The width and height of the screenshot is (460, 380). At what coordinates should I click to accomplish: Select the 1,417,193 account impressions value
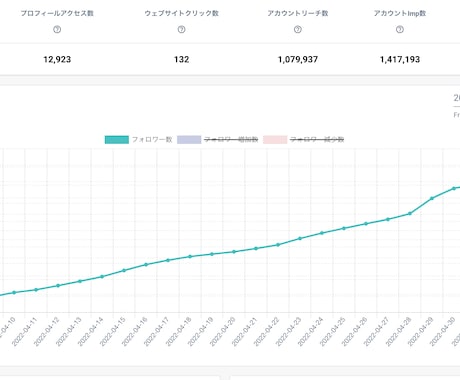point(400,59)
